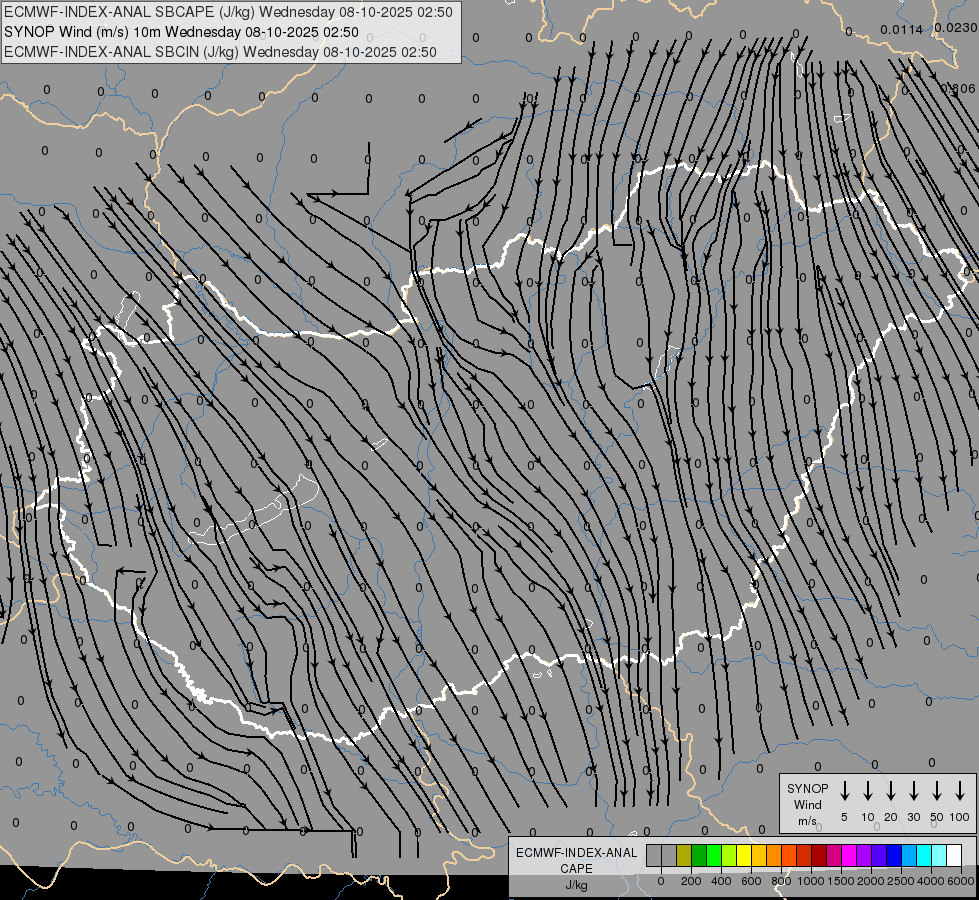Click the SYNOP Wind m/s legend label

[808, 804]
